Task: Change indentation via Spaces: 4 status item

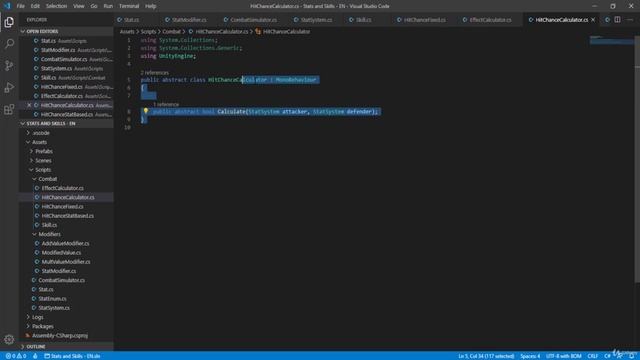Action: pos(530,356)
